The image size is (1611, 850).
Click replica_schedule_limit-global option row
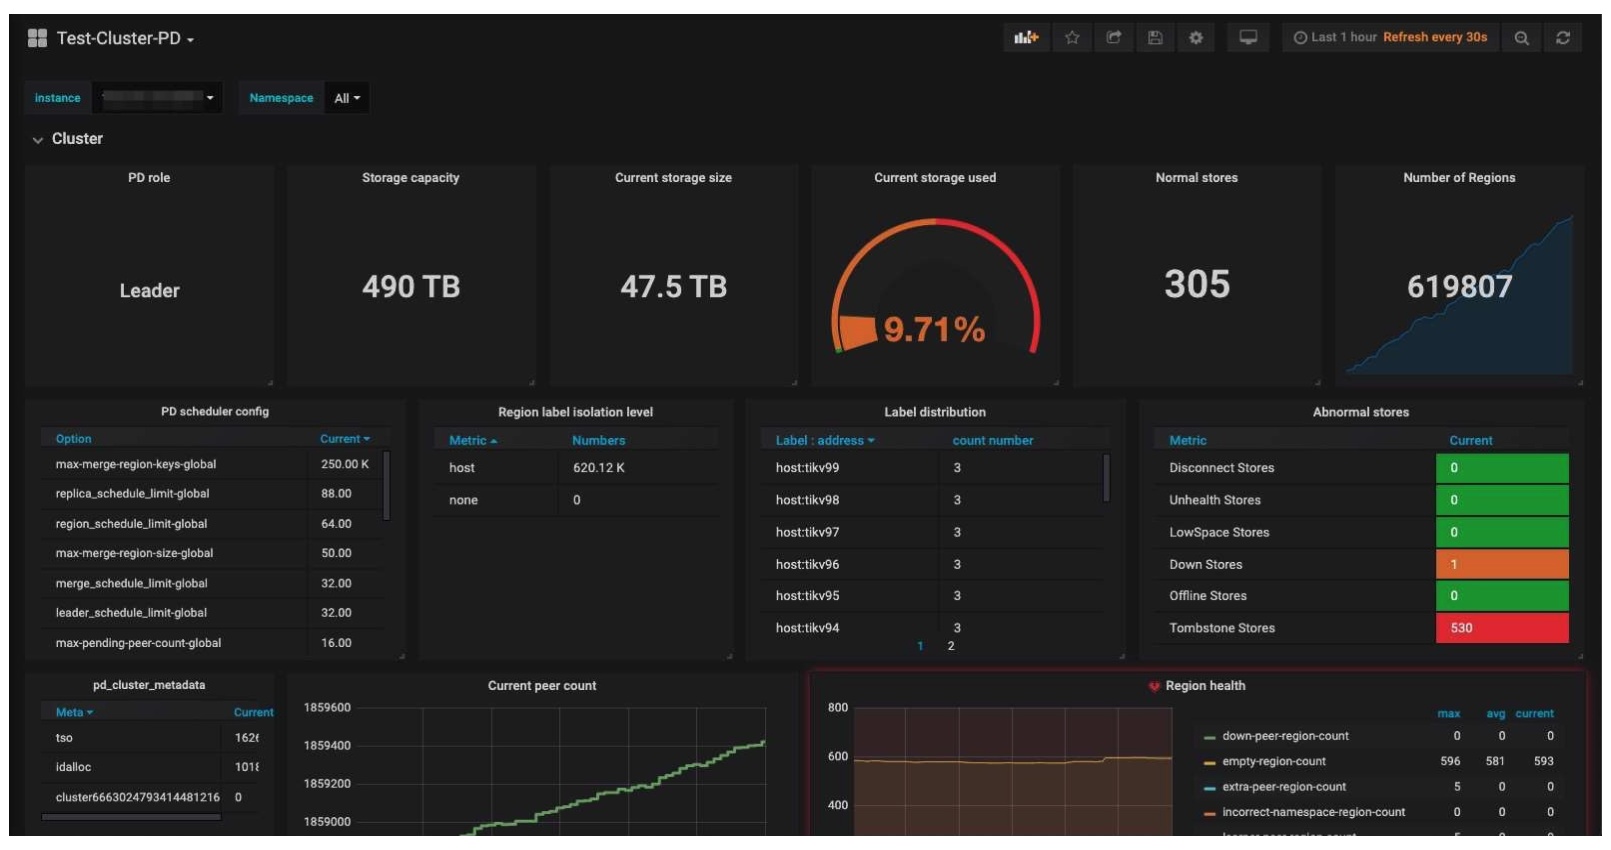point(212,494)
